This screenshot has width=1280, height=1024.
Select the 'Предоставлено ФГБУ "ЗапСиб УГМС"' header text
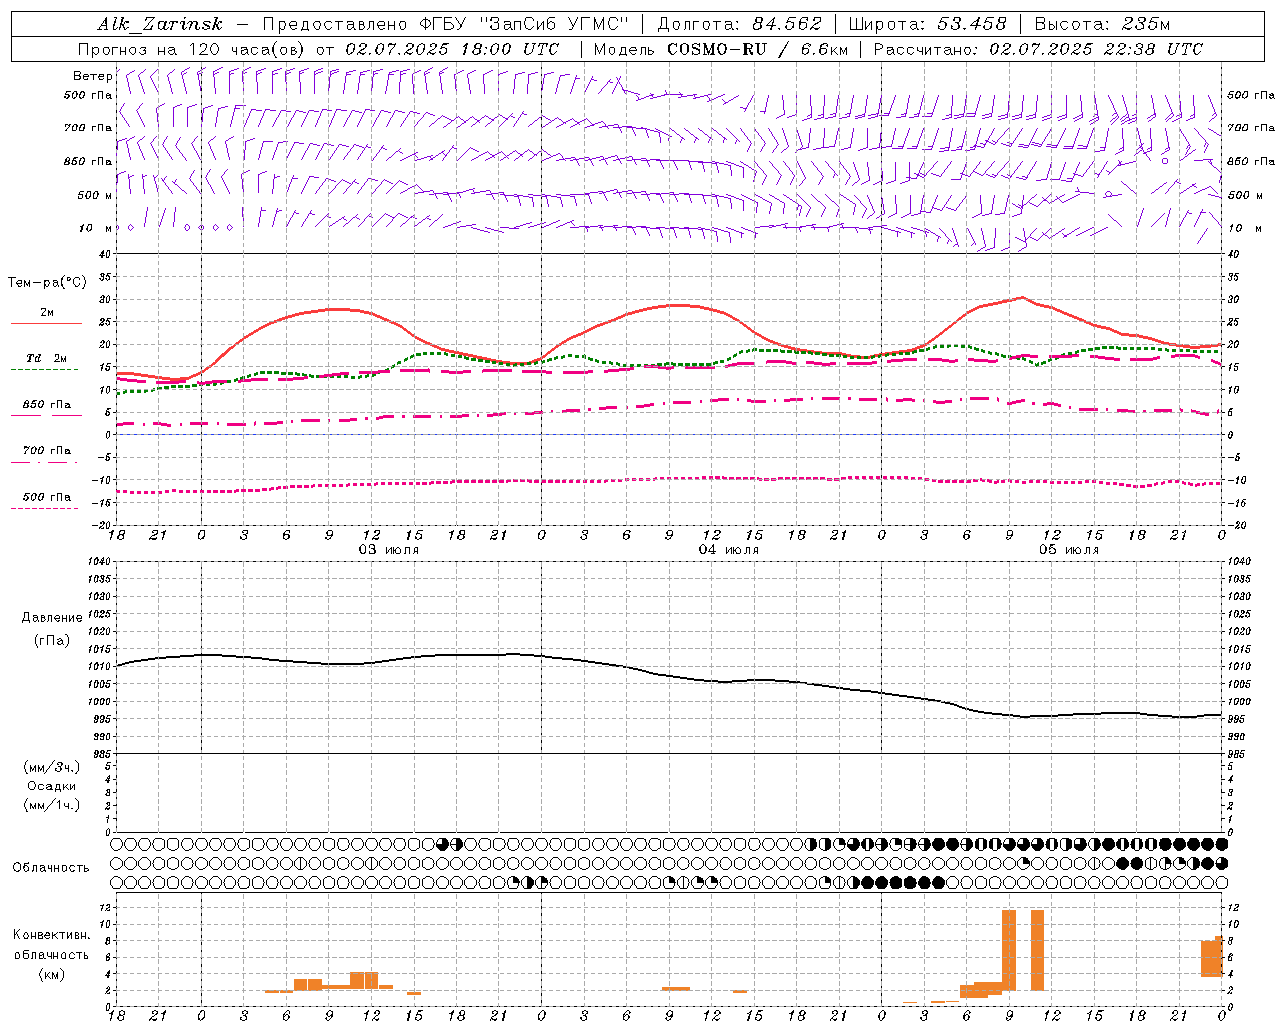pos(446,24)
